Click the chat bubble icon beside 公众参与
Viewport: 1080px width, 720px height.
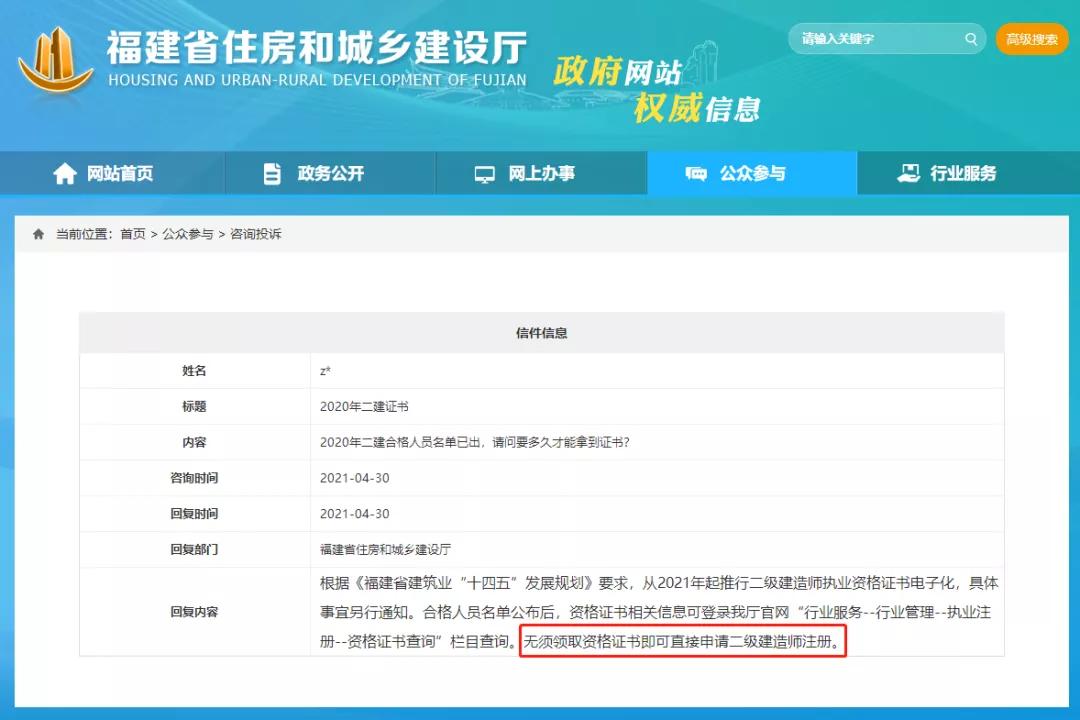tap(696, 174)
